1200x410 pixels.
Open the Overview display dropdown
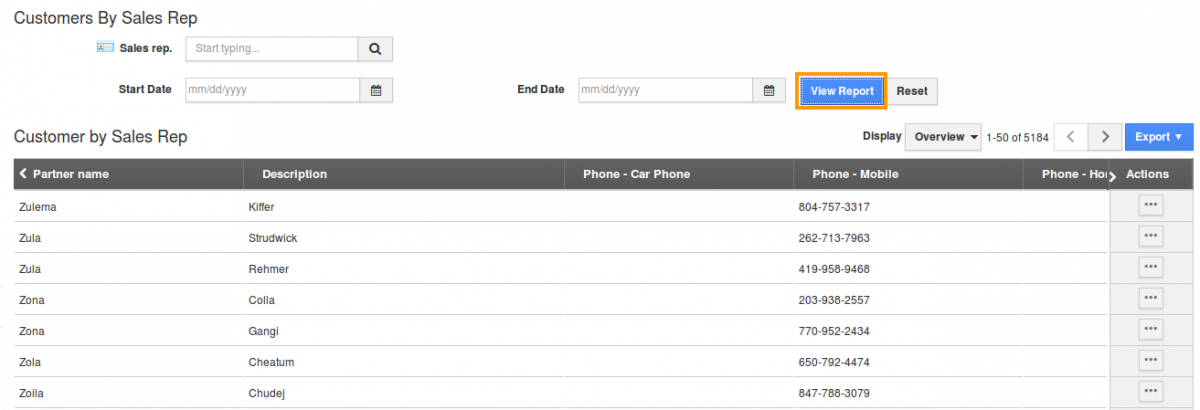pos(943,137)
